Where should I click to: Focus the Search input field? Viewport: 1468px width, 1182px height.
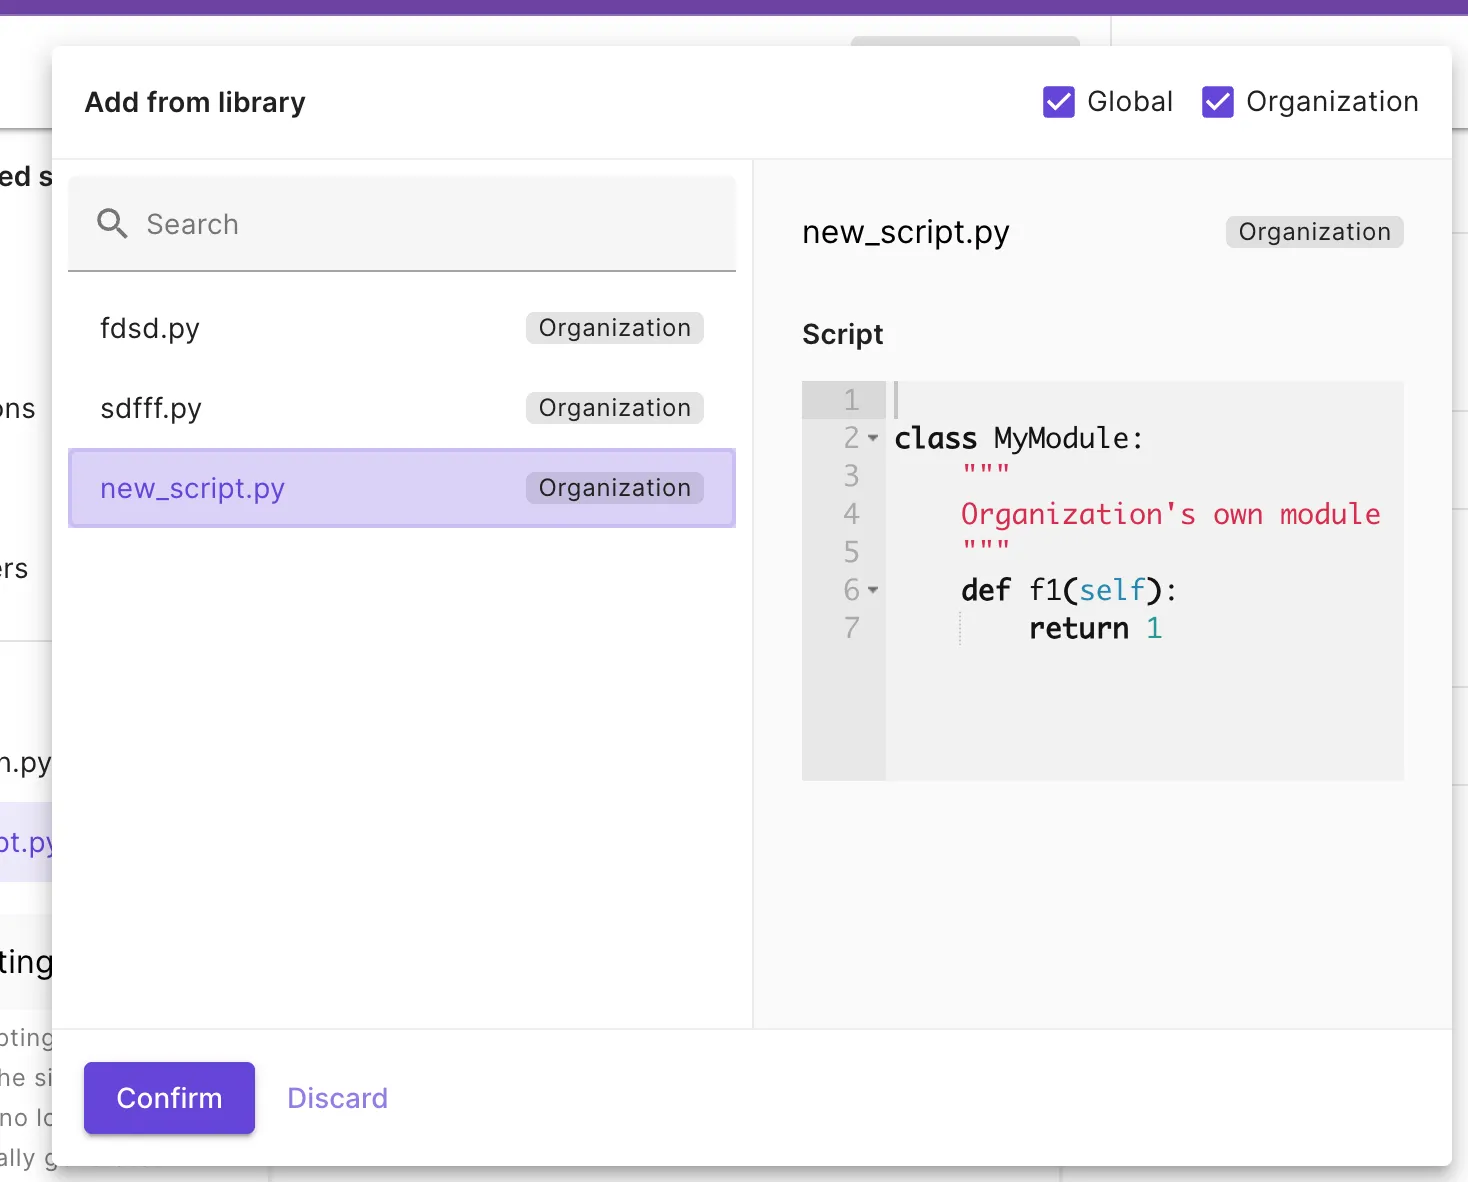(x=402, y=224)
